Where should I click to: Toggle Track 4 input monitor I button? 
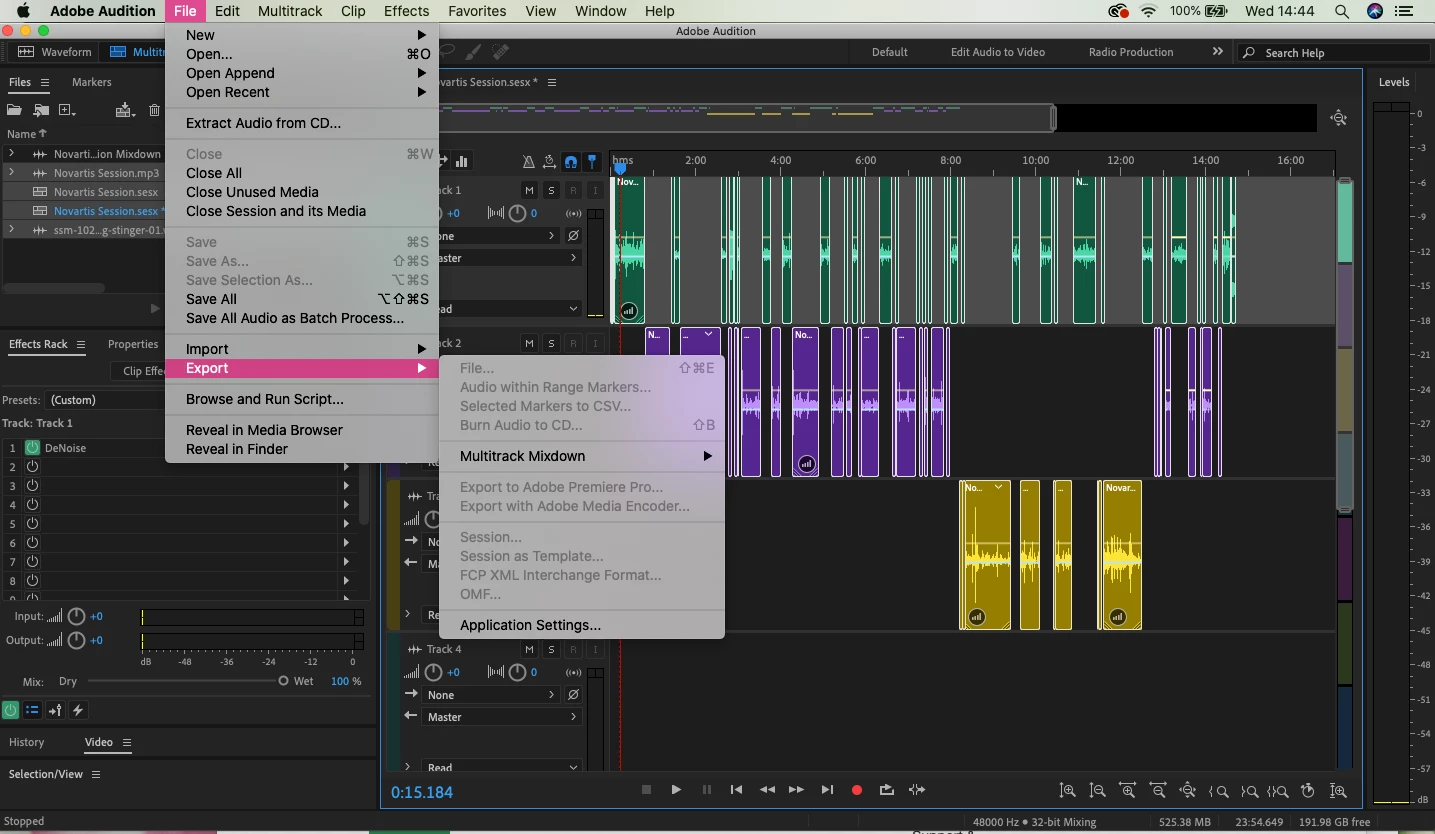[x=595, y=649]
